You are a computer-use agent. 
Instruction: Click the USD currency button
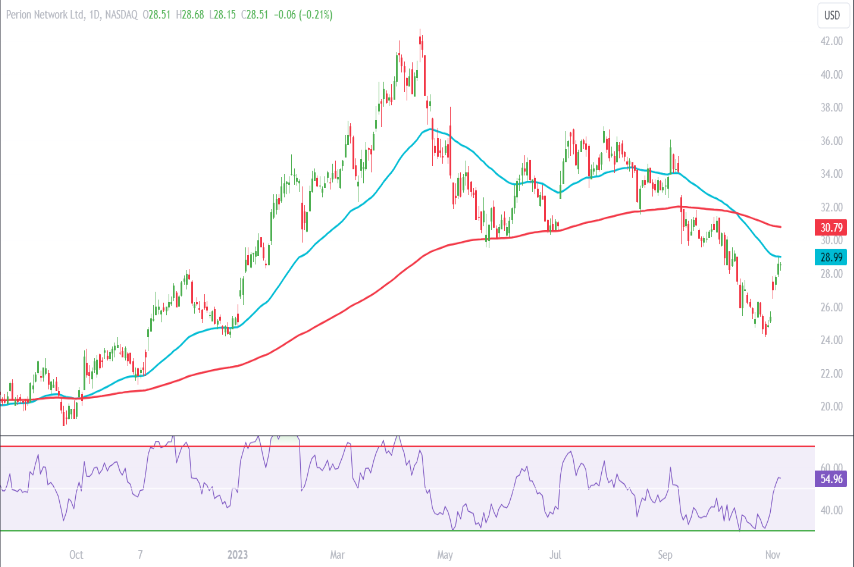click(832, 15)
